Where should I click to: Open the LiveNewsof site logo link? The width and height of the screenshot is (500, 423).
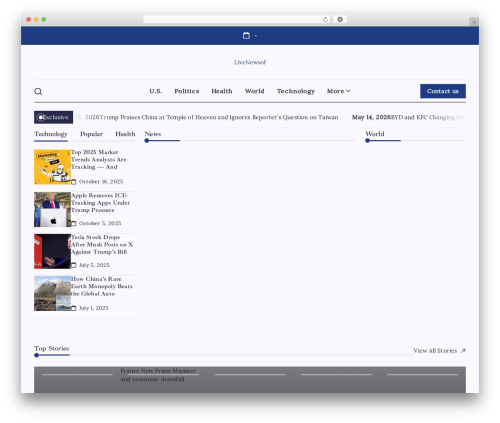point(250,62)
